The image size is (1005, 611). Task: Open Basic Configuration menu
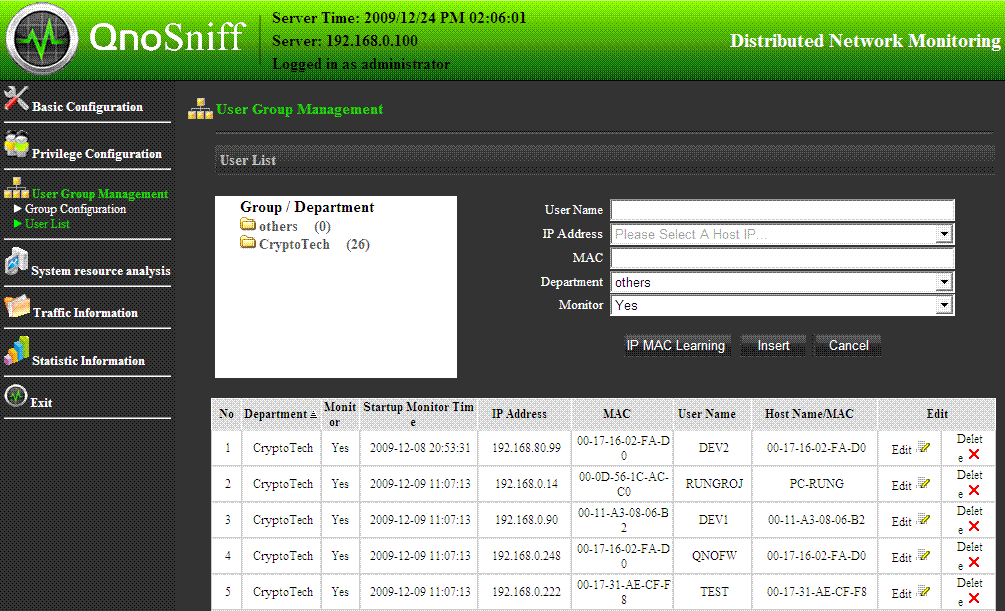(87, 107)
